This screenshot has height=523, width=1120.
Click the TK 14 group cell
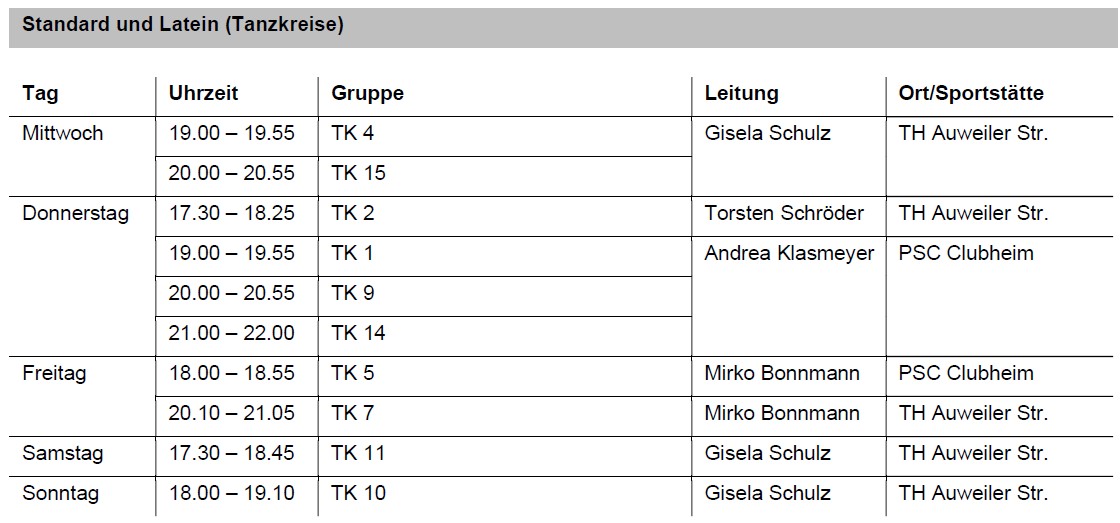(358, 333)
